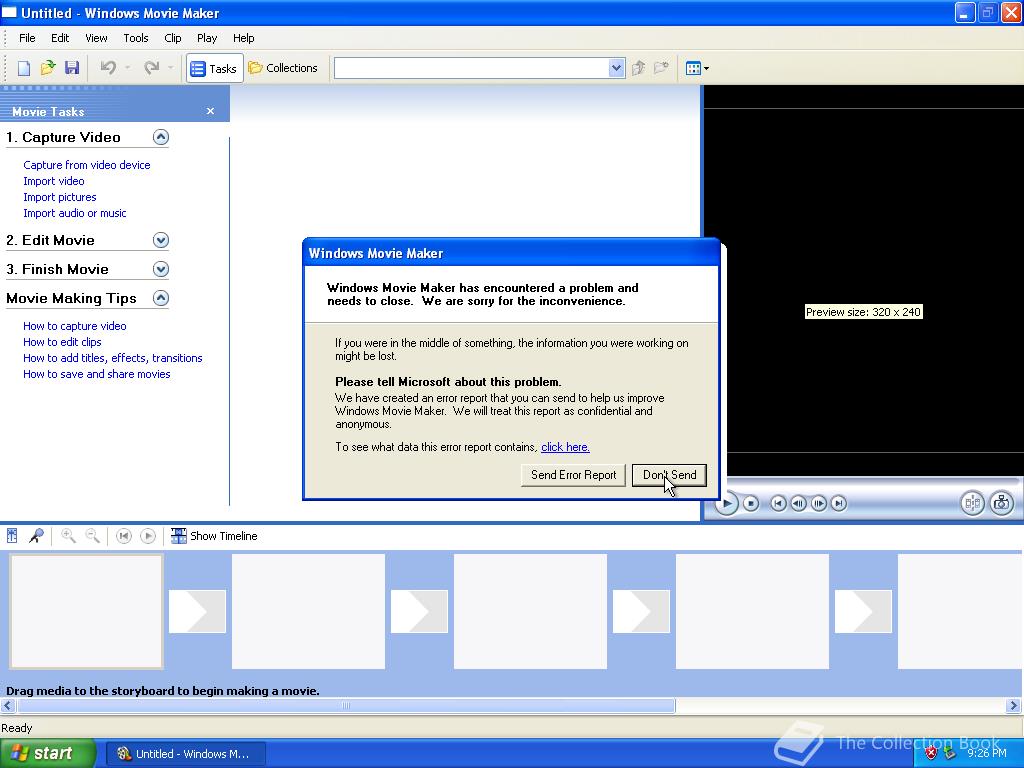1024x768 pixels.
Task: Click the monitor seek bar
Action: 872,482
